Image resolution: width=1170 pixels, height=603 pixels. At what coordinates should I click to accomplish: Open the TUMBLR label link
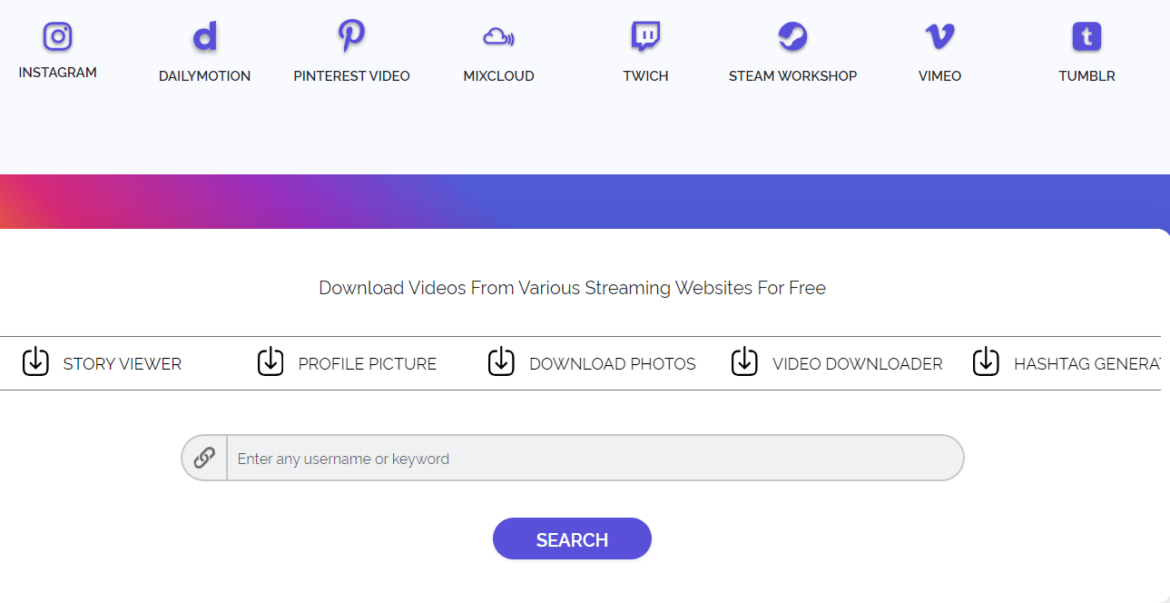point(1086,76)
